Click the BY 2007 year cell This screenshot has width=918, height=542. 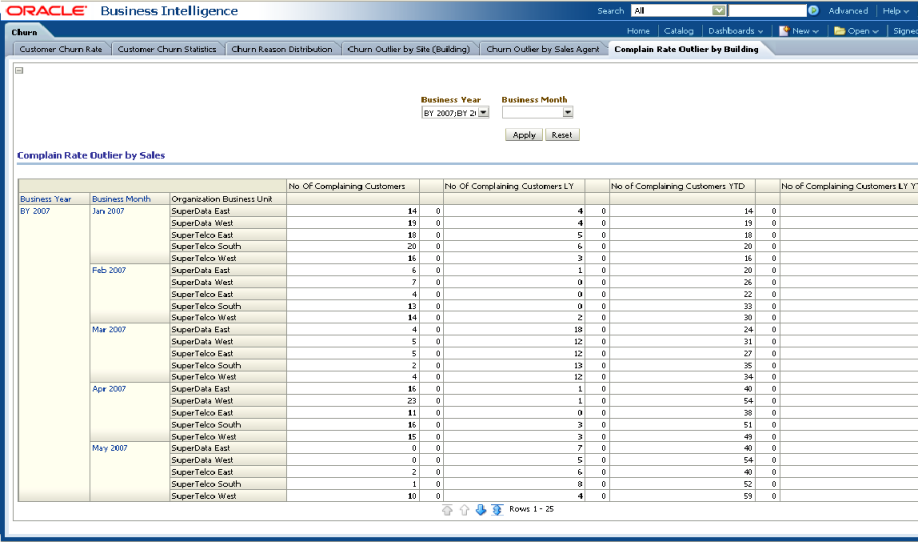(x=35, y=211)
